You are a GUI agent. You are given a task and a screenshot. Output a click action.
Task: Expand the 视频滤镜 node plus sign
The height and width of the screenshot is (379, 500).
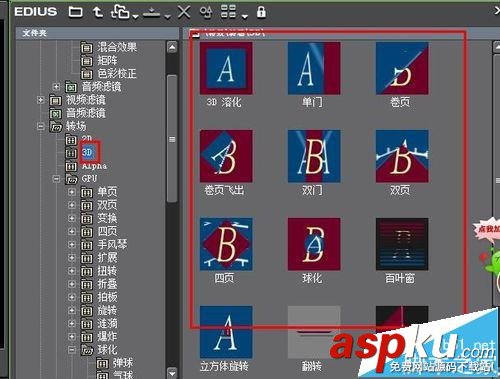(x=41, y=100)
